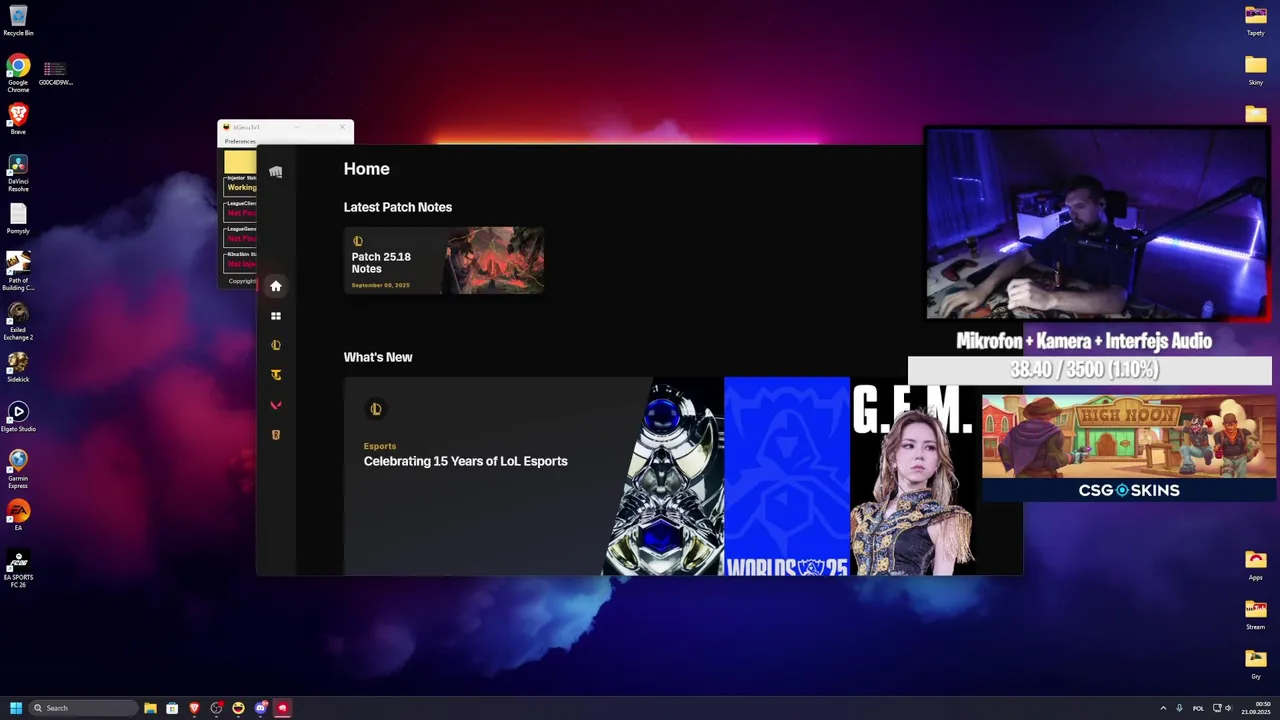Image resolution: width=1280 pixels, height=720 pixels.
Task: Open the Exiled Exchange 2 desktop shortcut
Action: coord(18,320)
